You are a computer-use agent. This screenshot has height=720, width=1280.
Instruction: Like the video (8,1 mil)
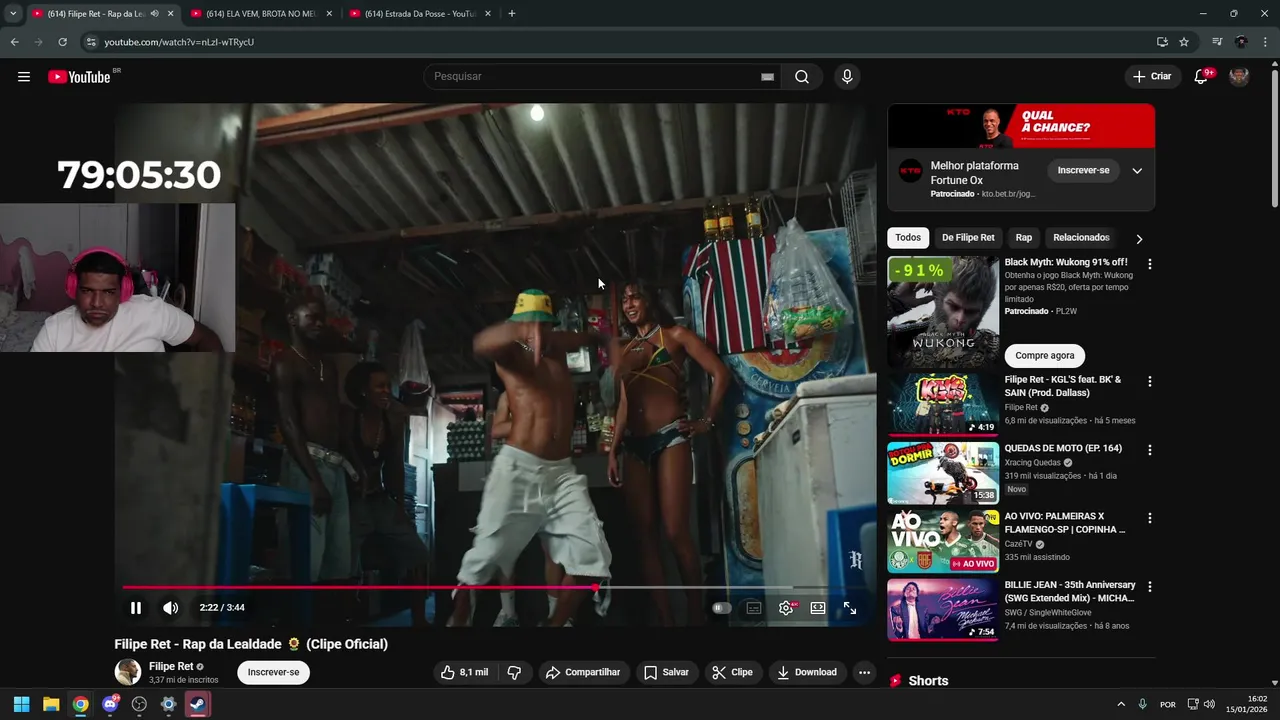click(465, 672)
